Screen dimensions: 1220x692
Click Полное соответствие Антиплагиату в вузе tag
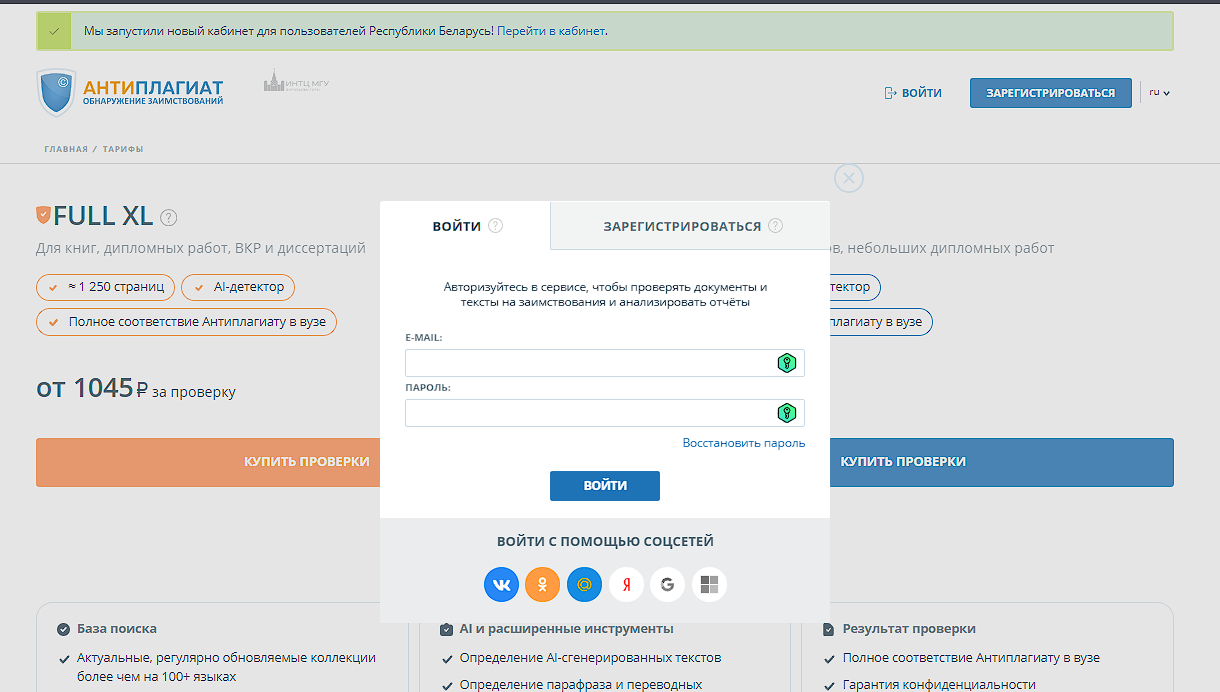coord(187,322)
